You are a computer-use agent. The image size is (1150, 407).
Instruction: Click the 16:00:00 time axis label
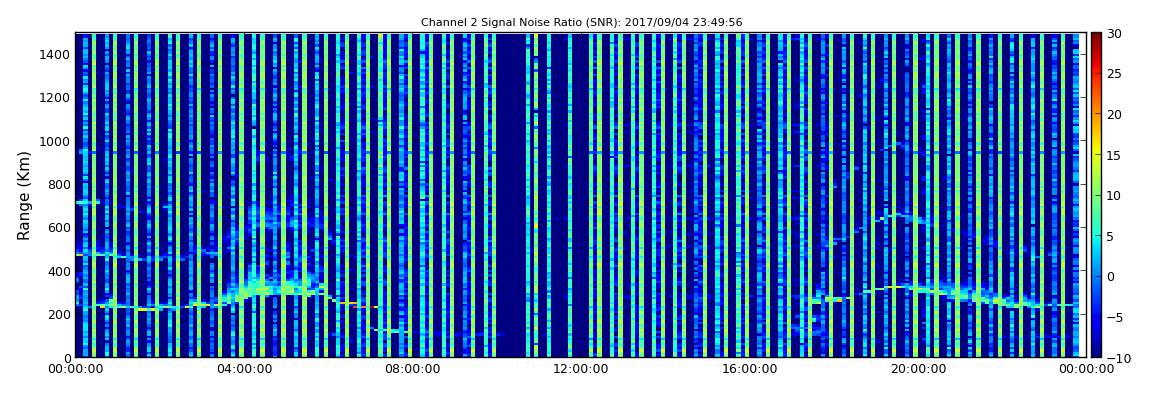pos(748,369)
